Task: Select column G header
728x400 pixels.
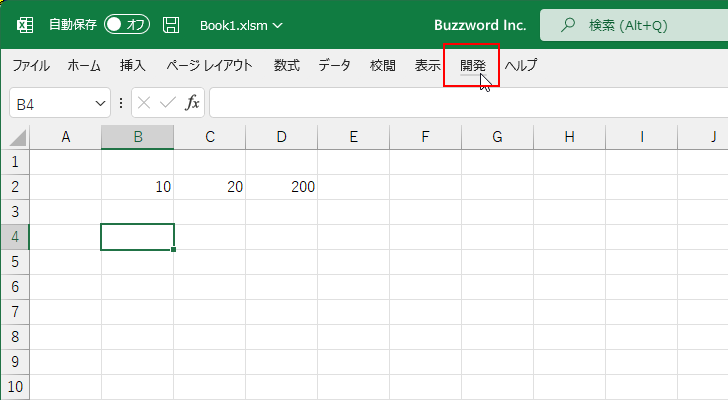Action: tap(498, 137)
